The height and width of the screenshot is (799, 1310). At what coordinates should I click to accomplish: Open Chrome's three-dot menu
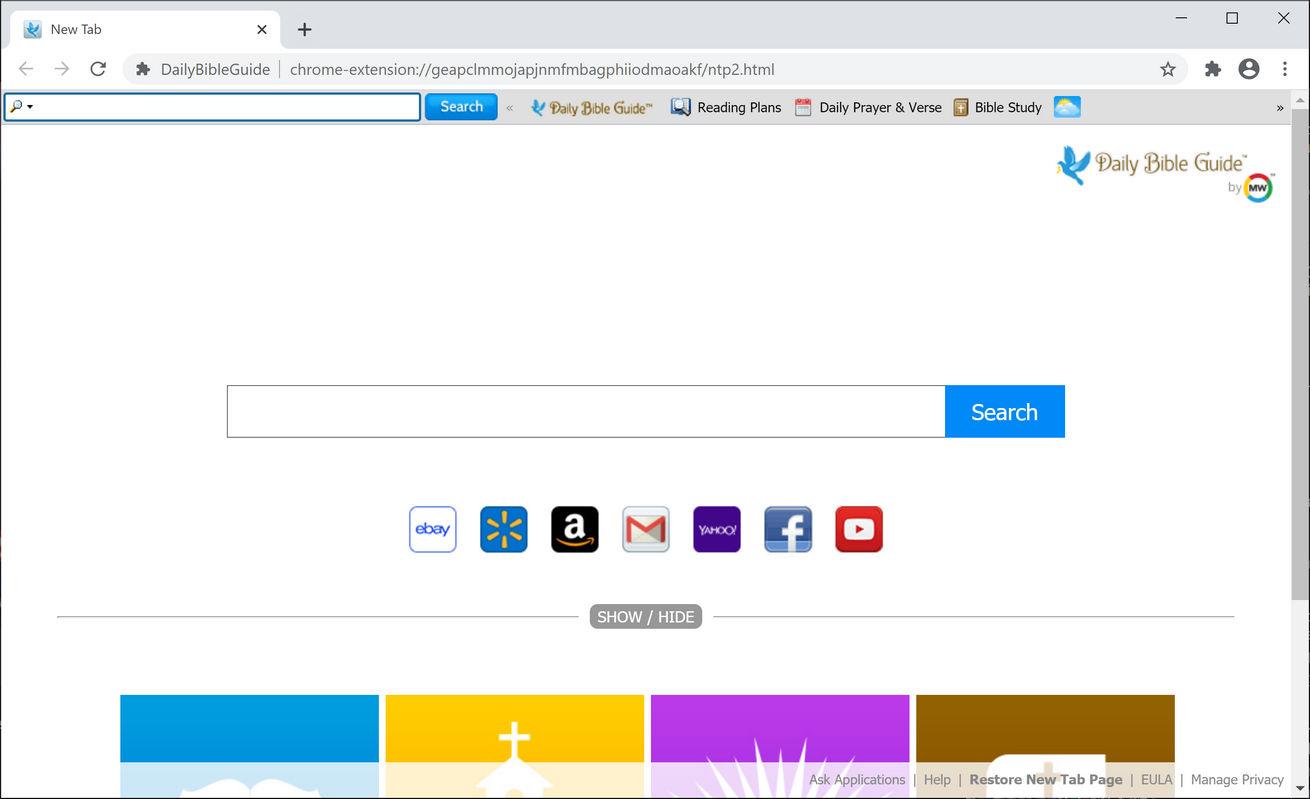[1285, 69]
